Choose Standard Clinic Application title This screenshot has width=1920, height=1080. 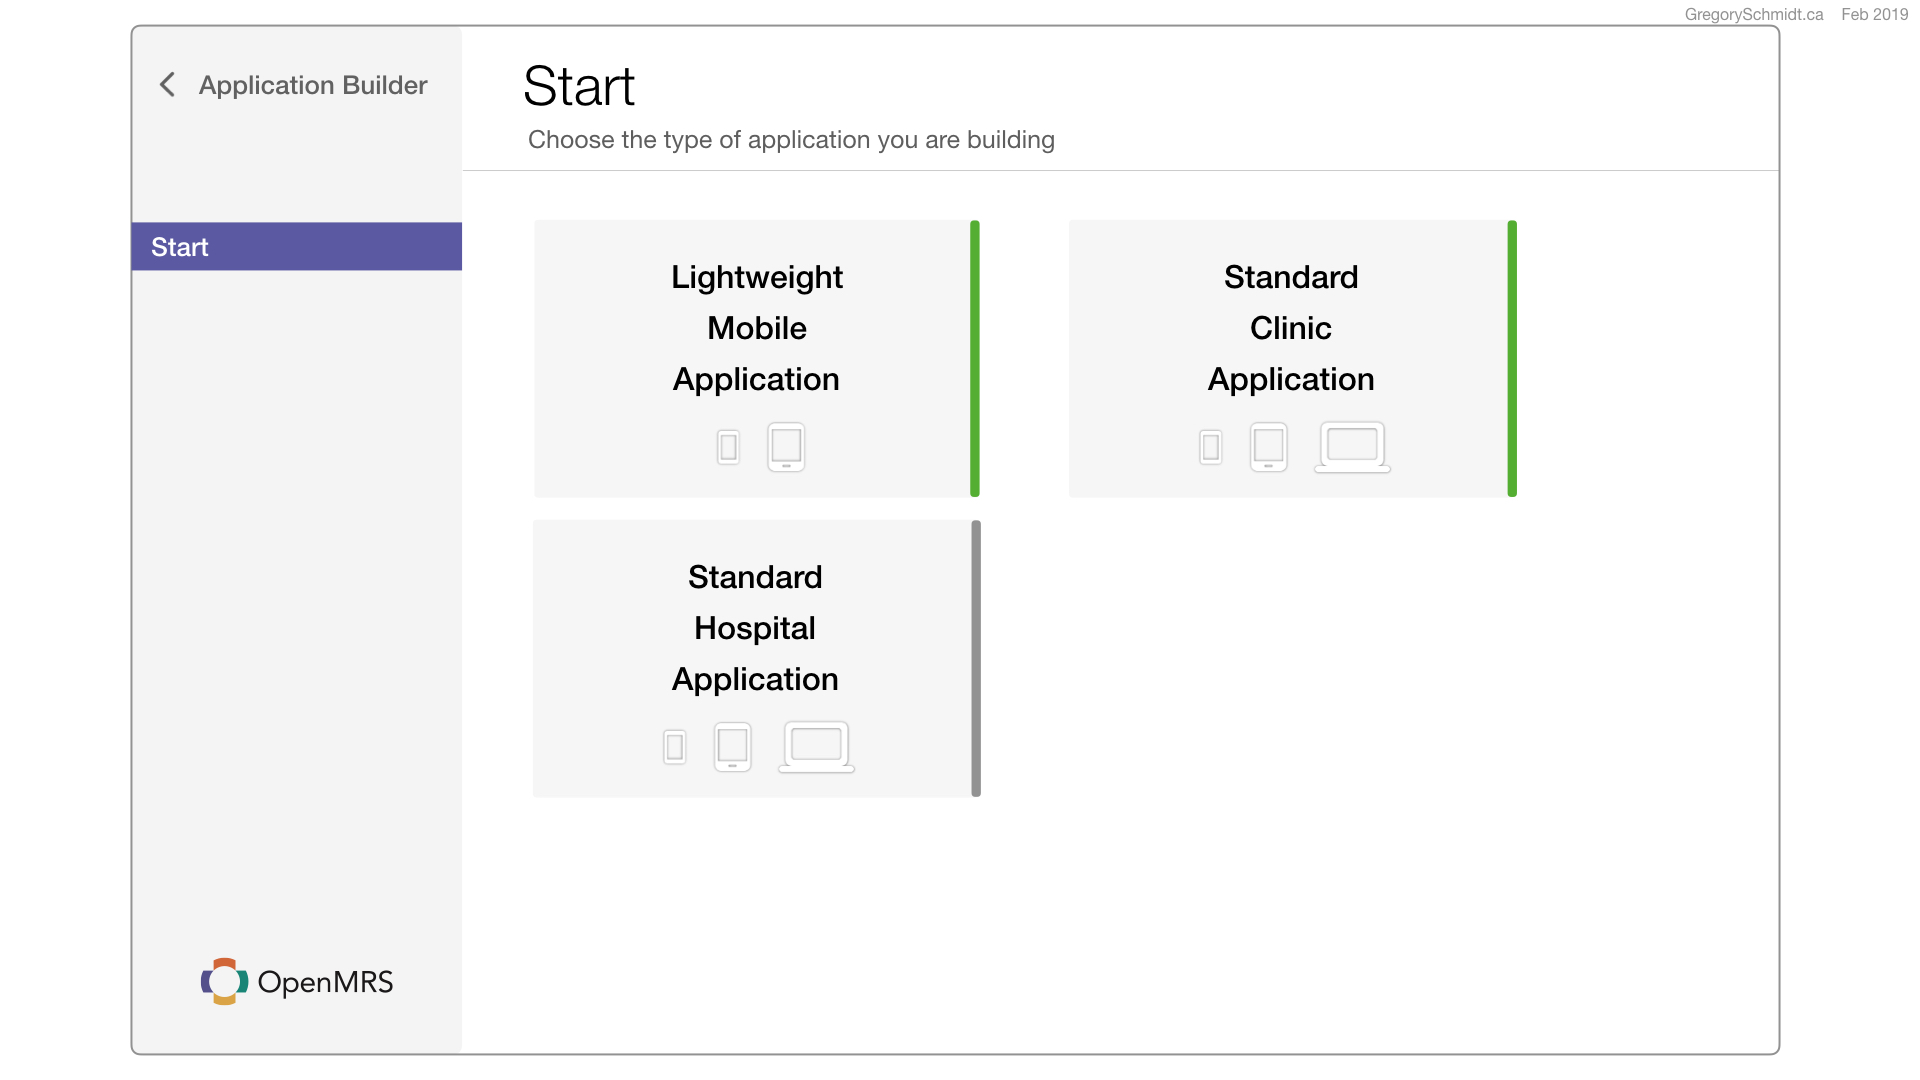[x=1291, y=328]
